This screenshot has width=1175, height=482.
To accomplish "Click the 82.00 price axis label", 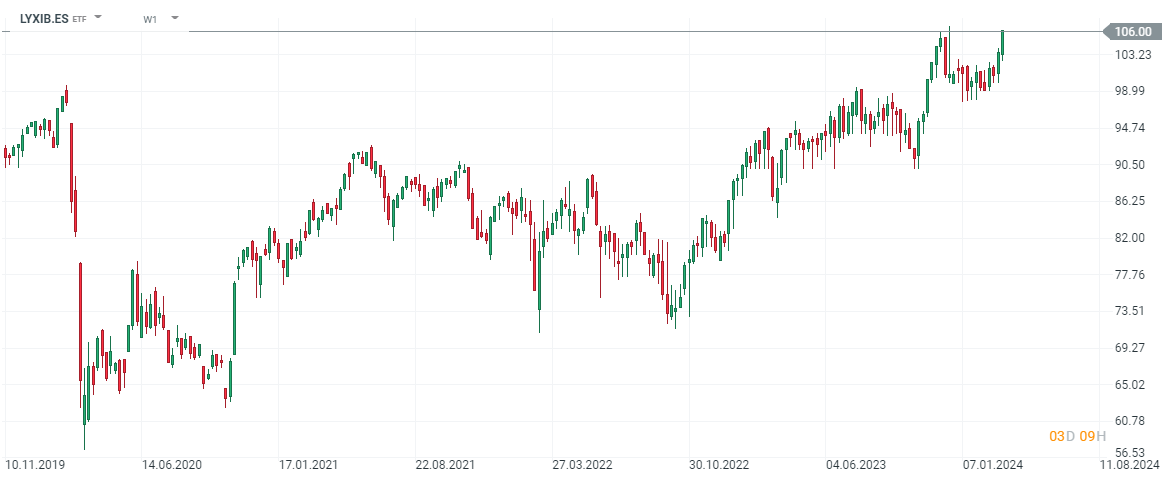I will [1132, 238].
